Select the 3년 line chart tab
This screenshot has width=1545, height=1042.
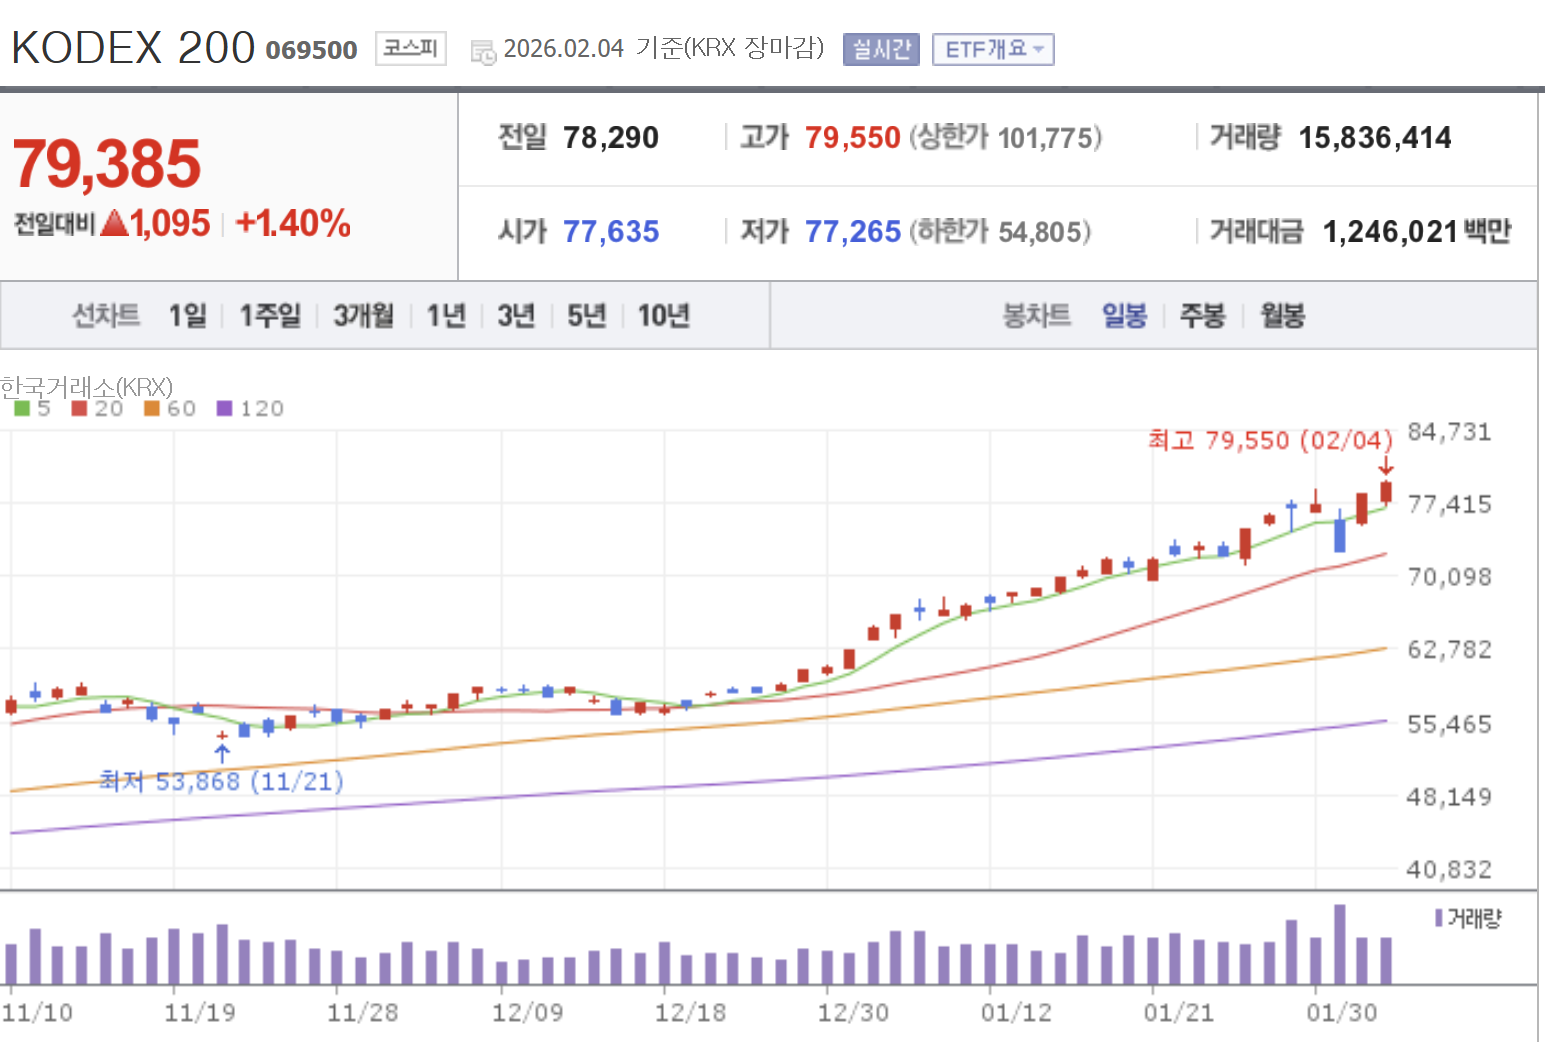coord(516,316)
